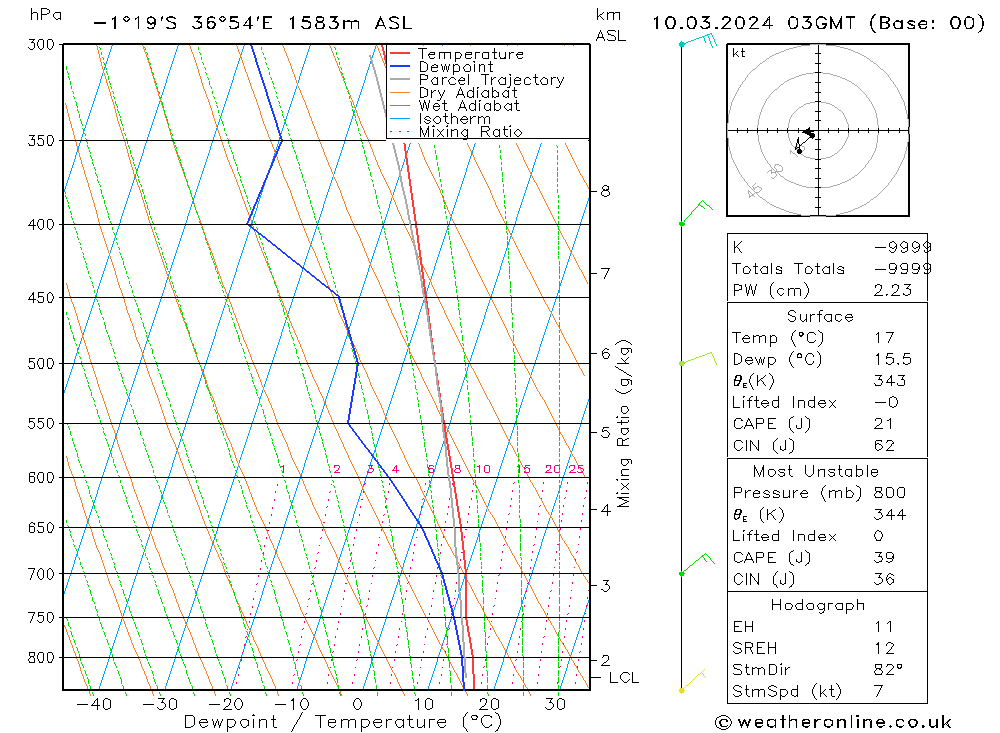The image size is (1000, 733).
Task: Open the weatheronline.co.uk copyright link
Action: [833, 722]
